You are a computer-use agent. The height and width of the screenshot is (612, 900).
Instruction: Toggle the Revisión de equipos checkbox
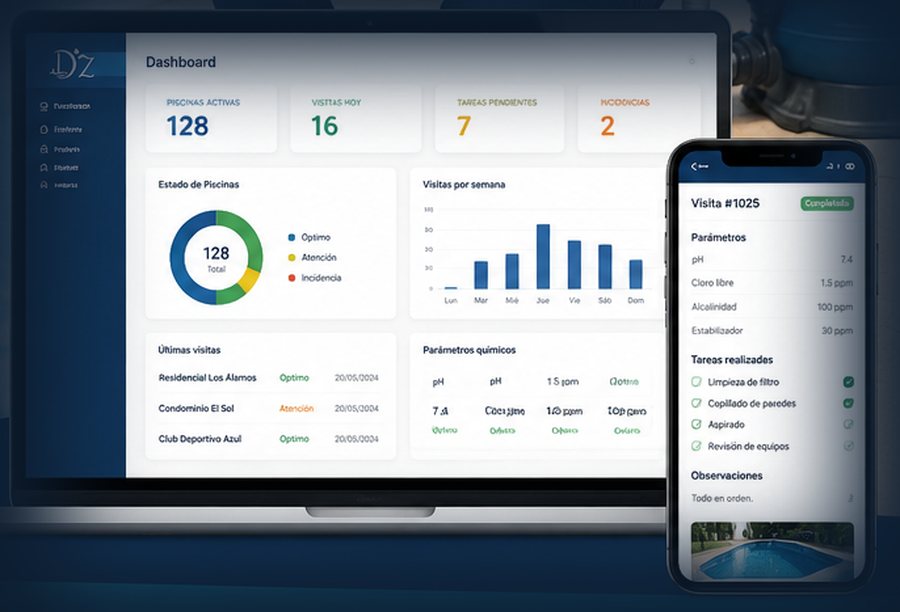pos(848,446)
